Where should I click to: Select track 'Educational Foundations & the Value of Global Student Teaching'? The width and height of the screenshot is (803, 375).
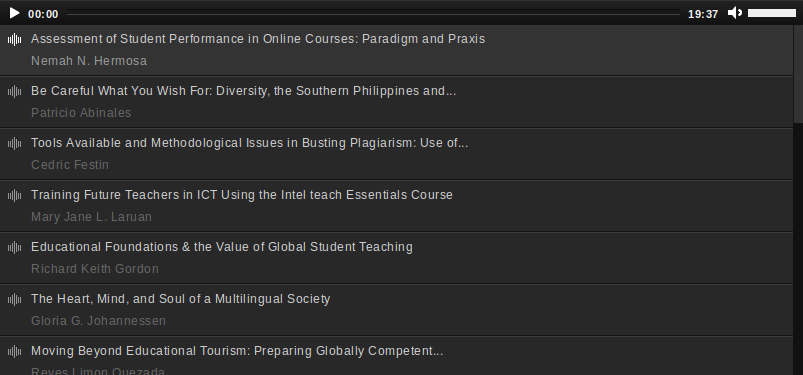pyautogui.click(x=396, y=258)
